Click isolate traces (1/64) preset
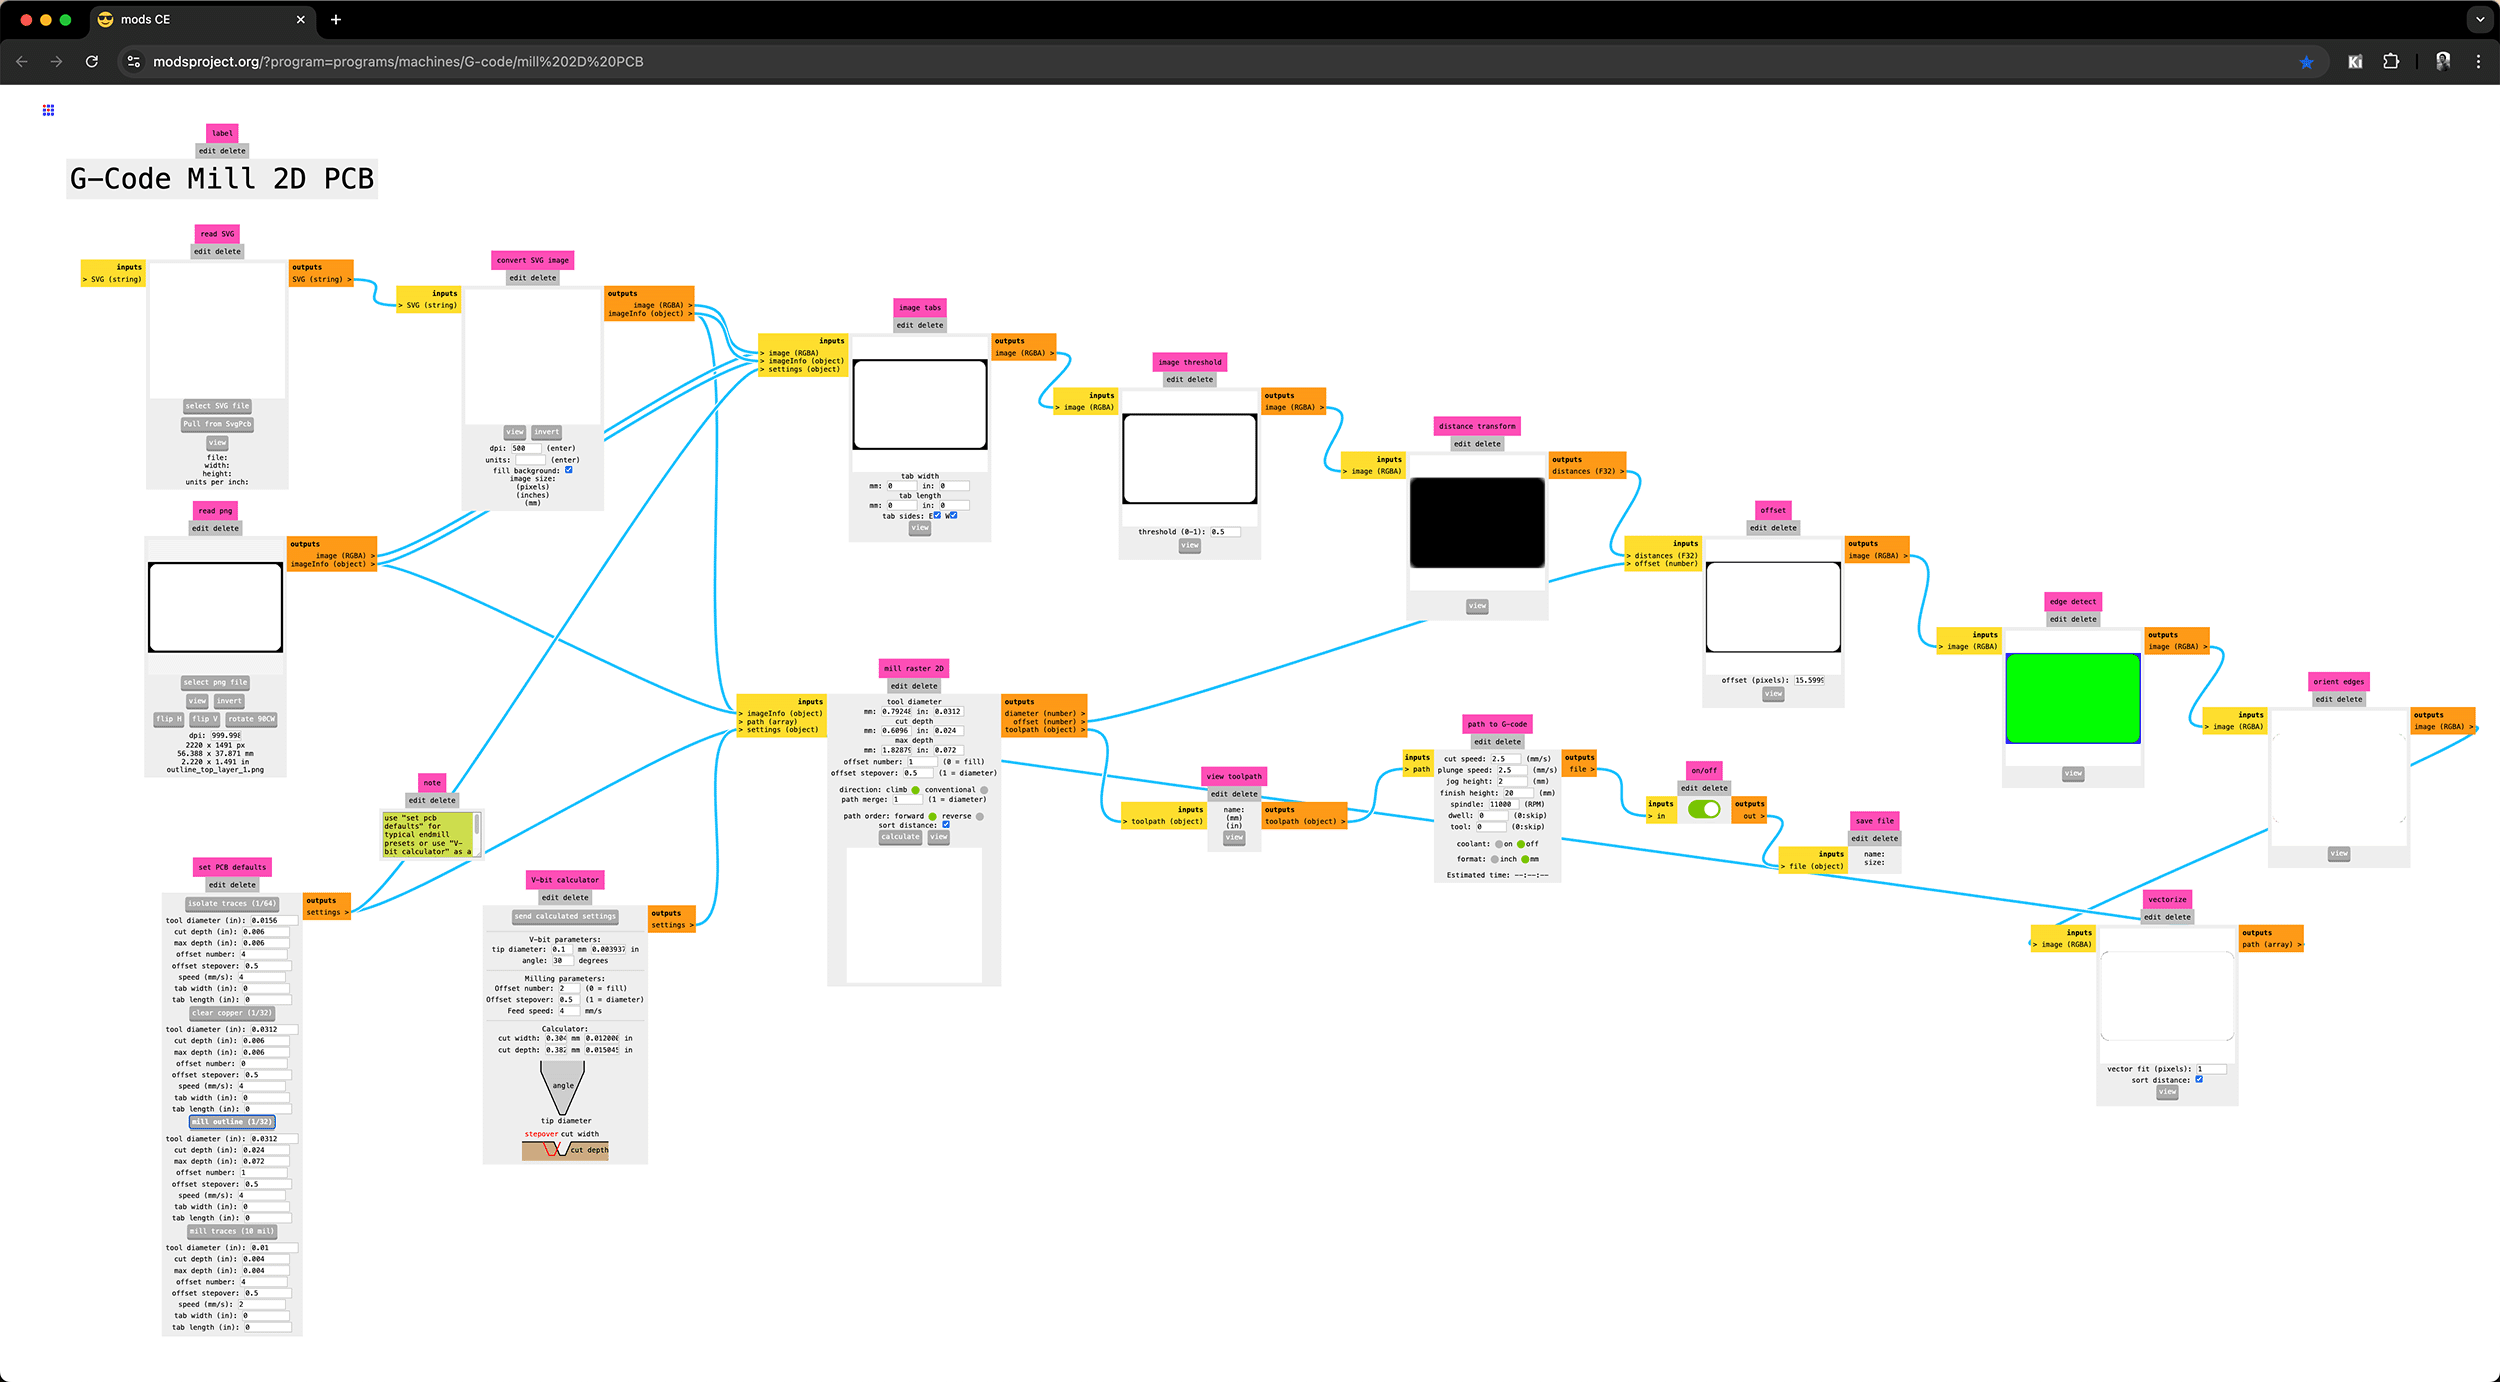This screenshot has width=2500, height=1382. click(x=232, y=903)
